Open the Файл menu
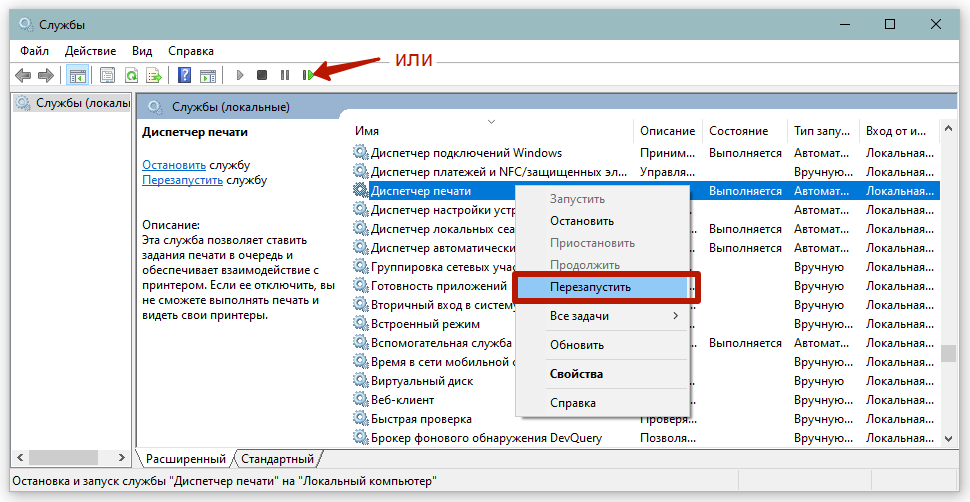 tap(33, 50)
